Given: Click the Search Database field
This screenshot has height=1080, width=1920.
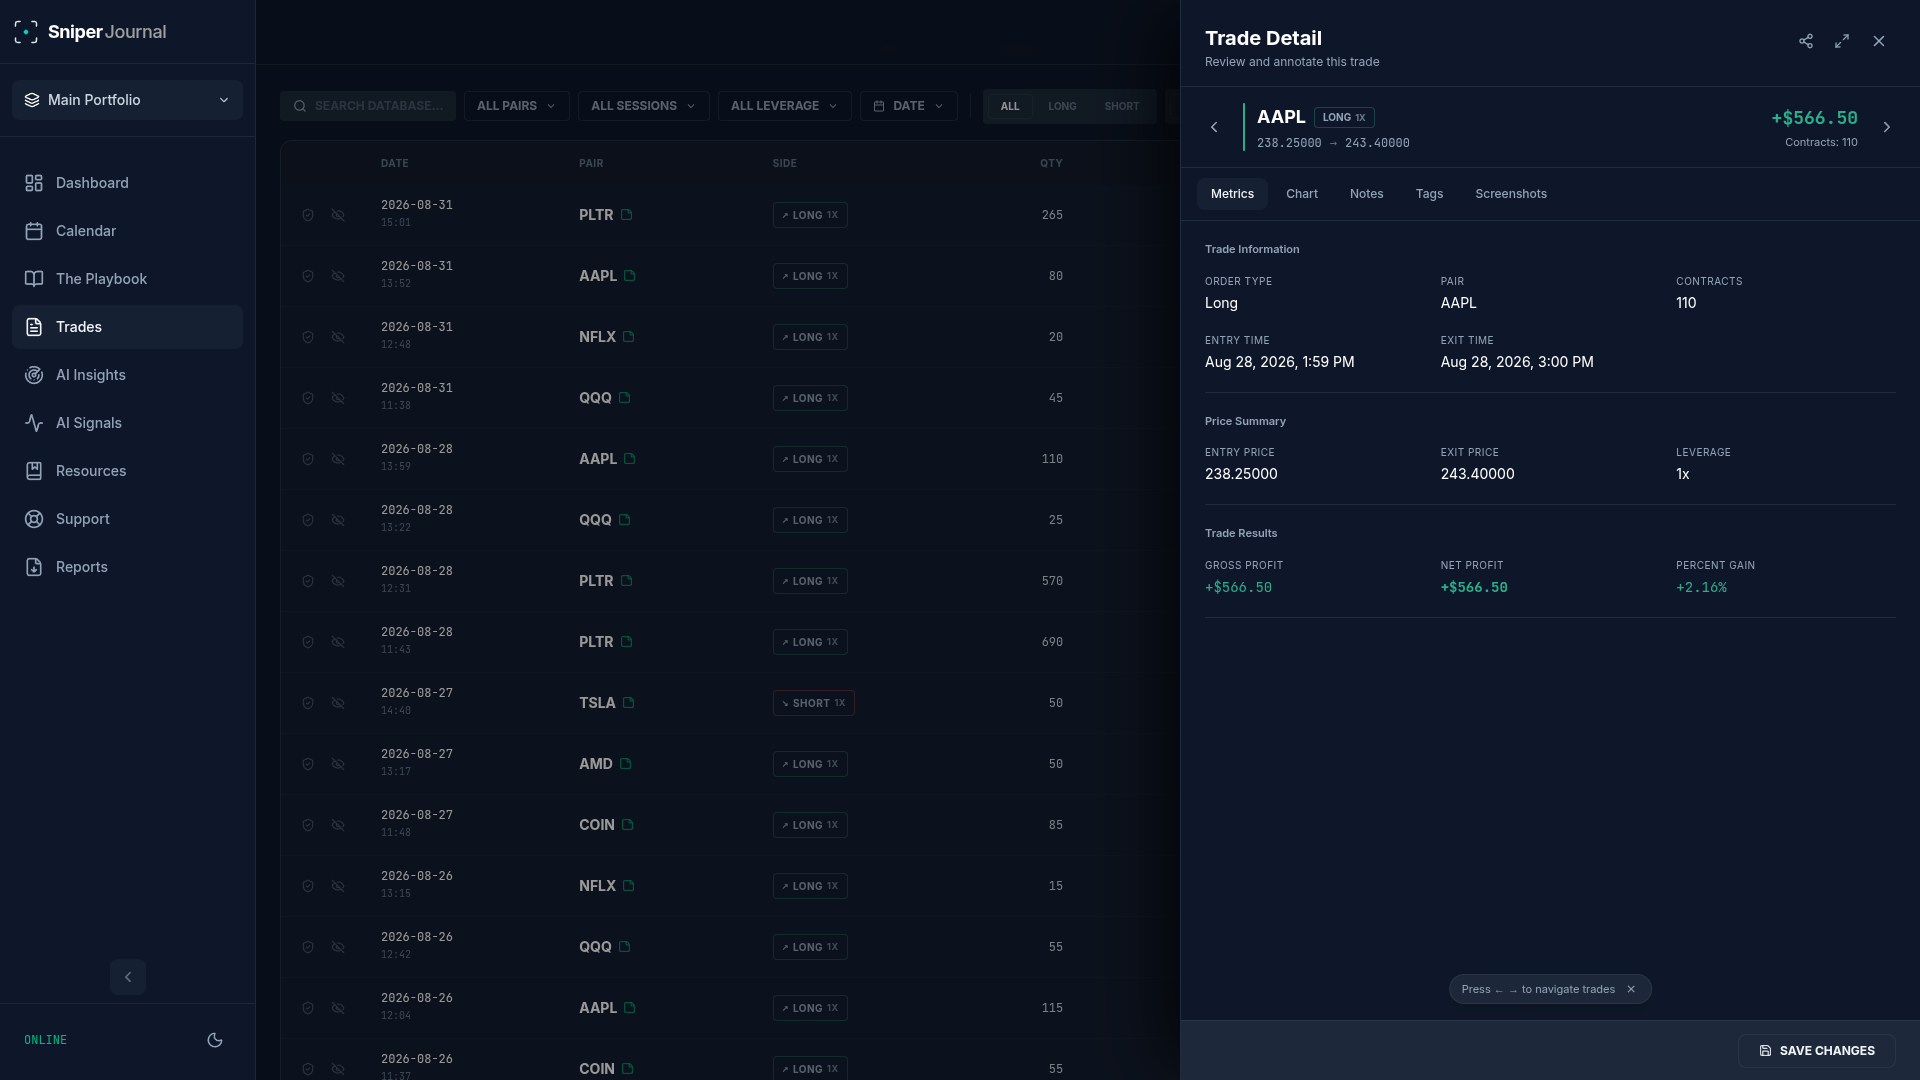Looking at the screenshot, I should (x=368, y=106).
